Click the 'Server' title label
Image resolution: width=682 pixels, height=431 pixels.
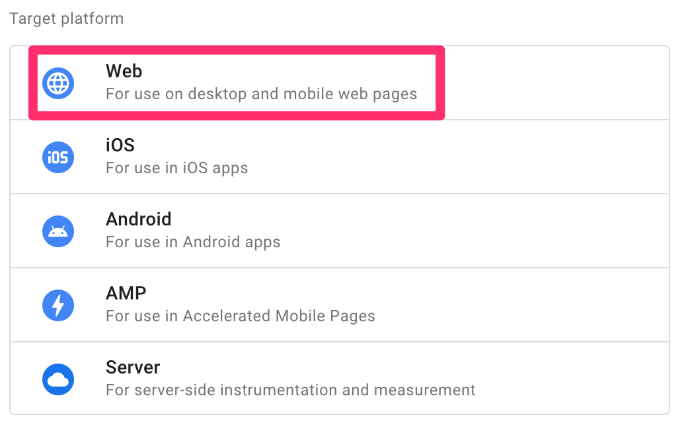coord(133,367)
